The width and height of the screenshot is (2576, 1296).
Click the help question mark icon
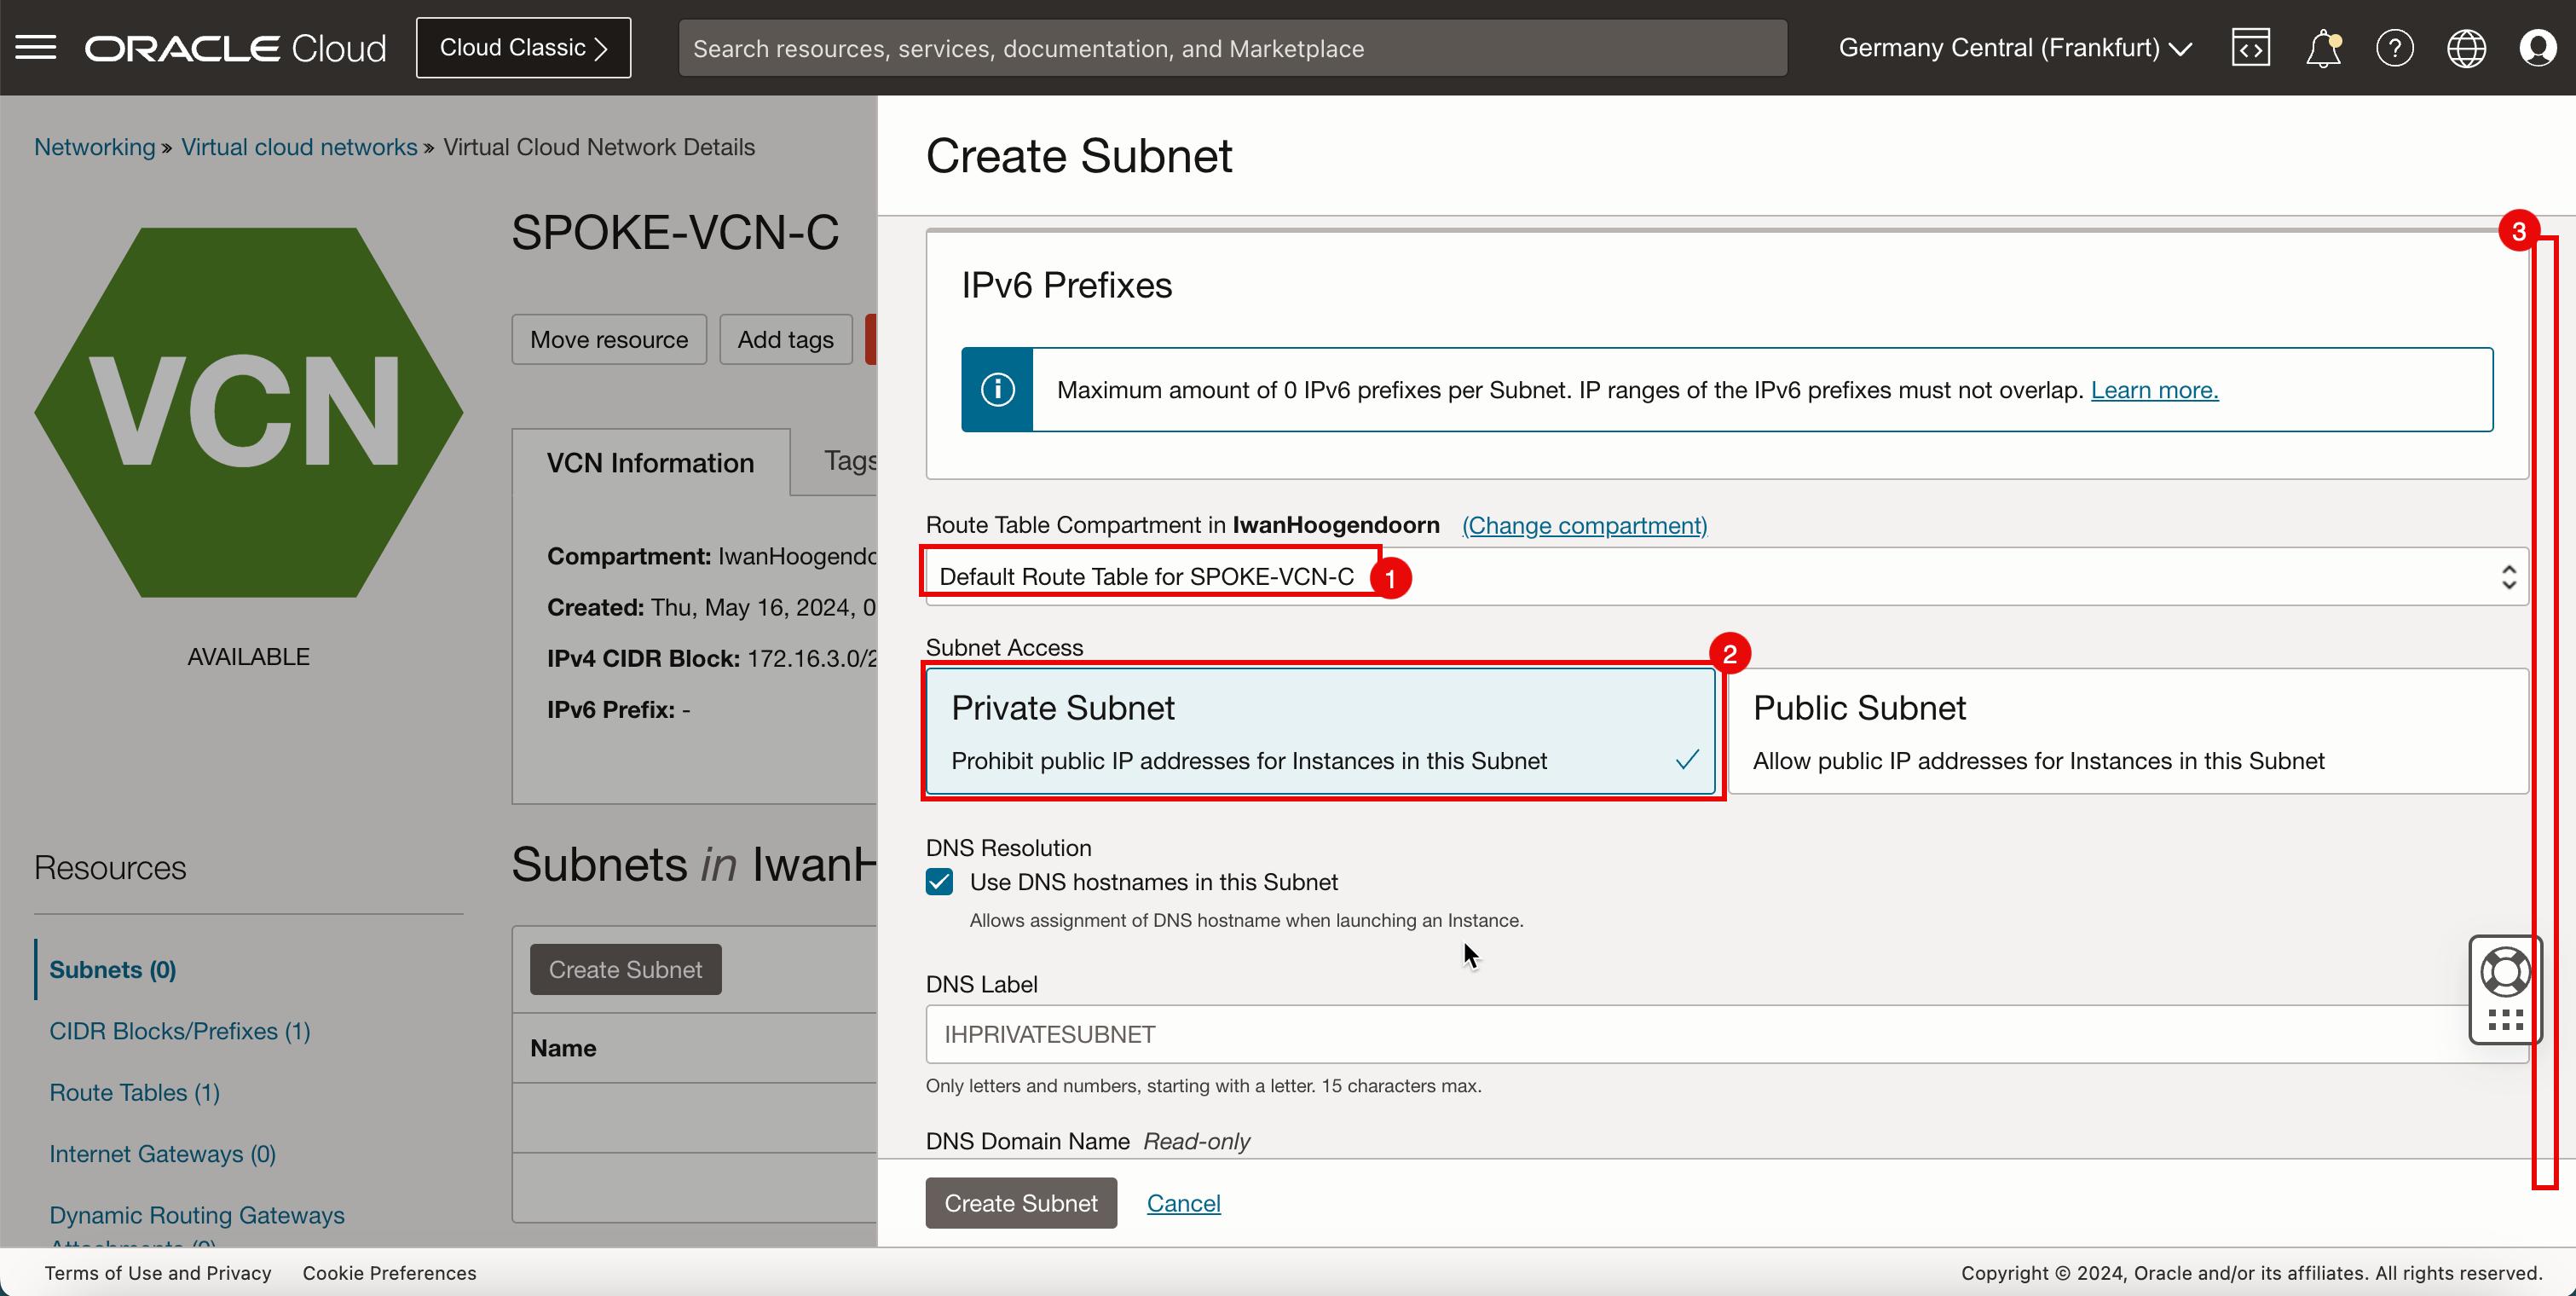(x=2394, y=48)
